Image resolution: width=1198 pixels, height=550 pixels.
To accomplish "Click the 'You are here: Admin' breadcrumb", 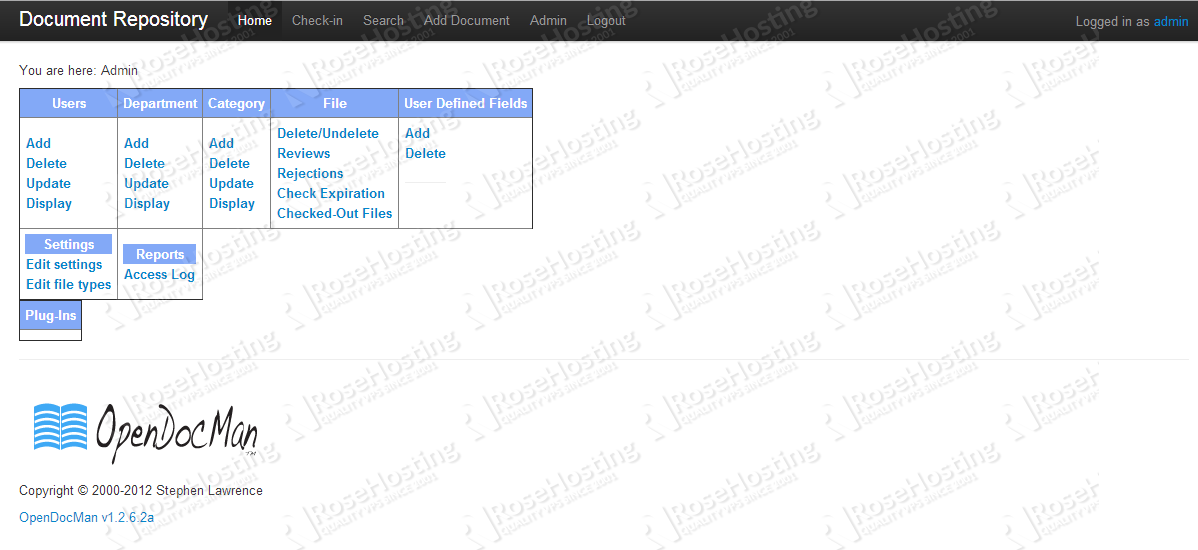I will pyautogui.click(x=79, y=70).
